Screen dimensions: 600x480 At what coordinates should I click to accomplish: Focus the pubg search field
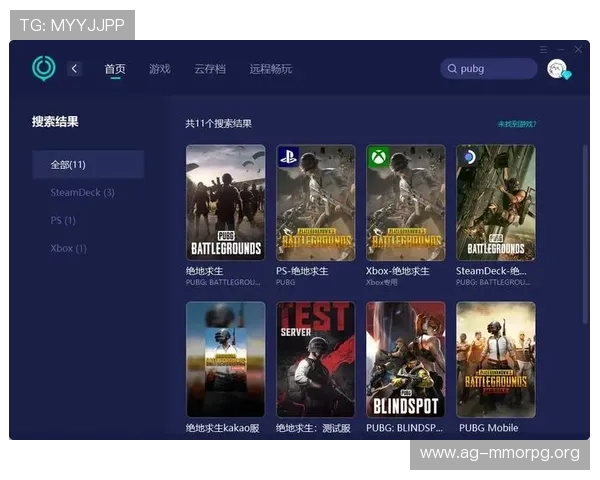coord(489,69)
